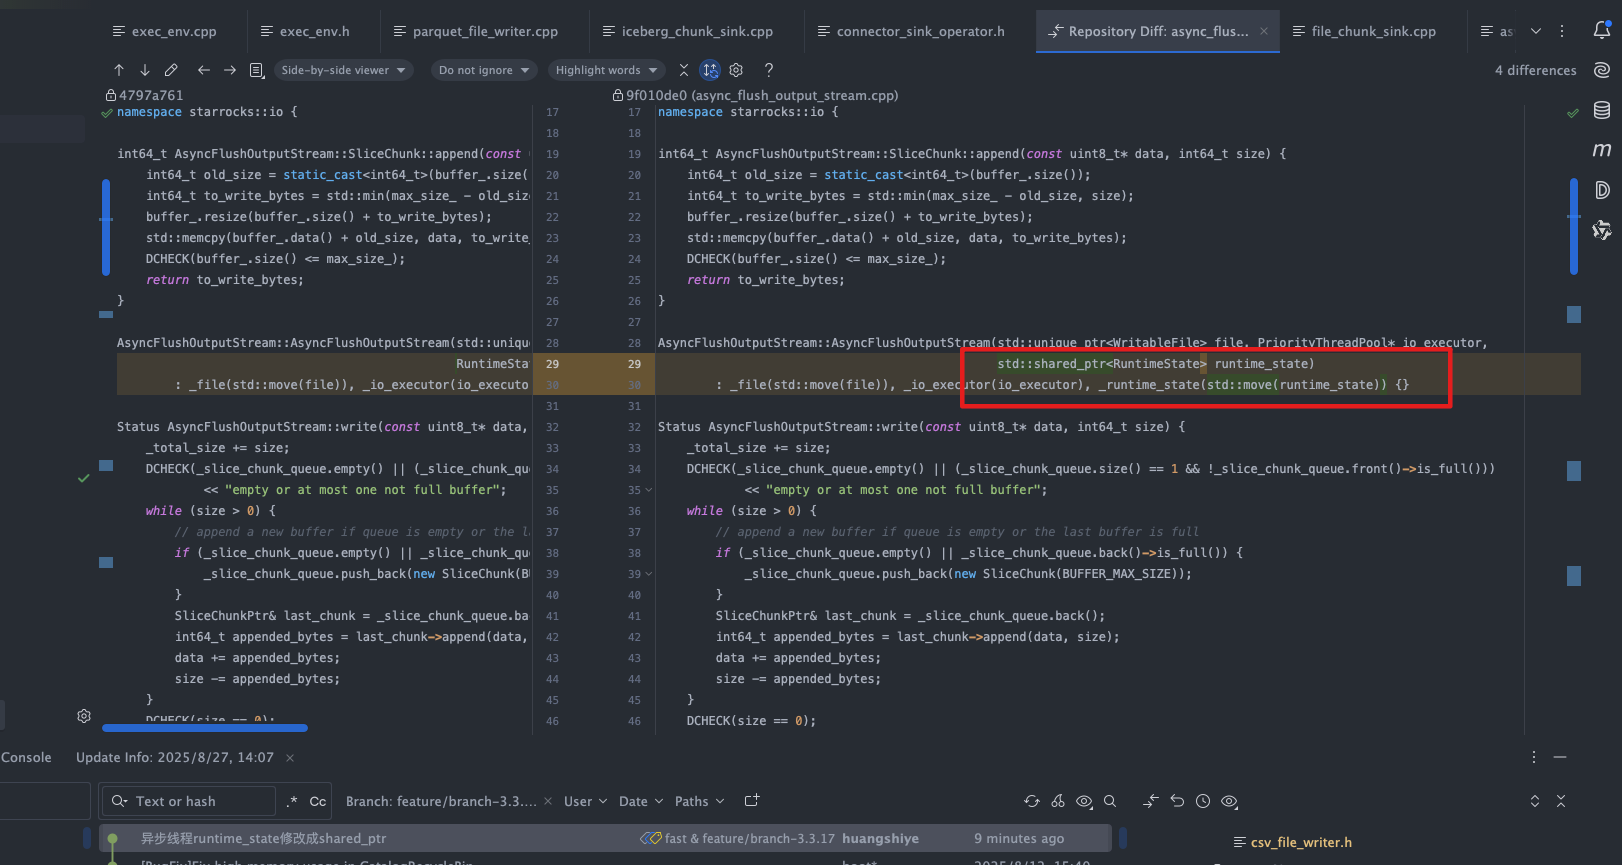Switch to the exec_env.h tab
The image size is (1622, 865).
(x=305, y=31)
